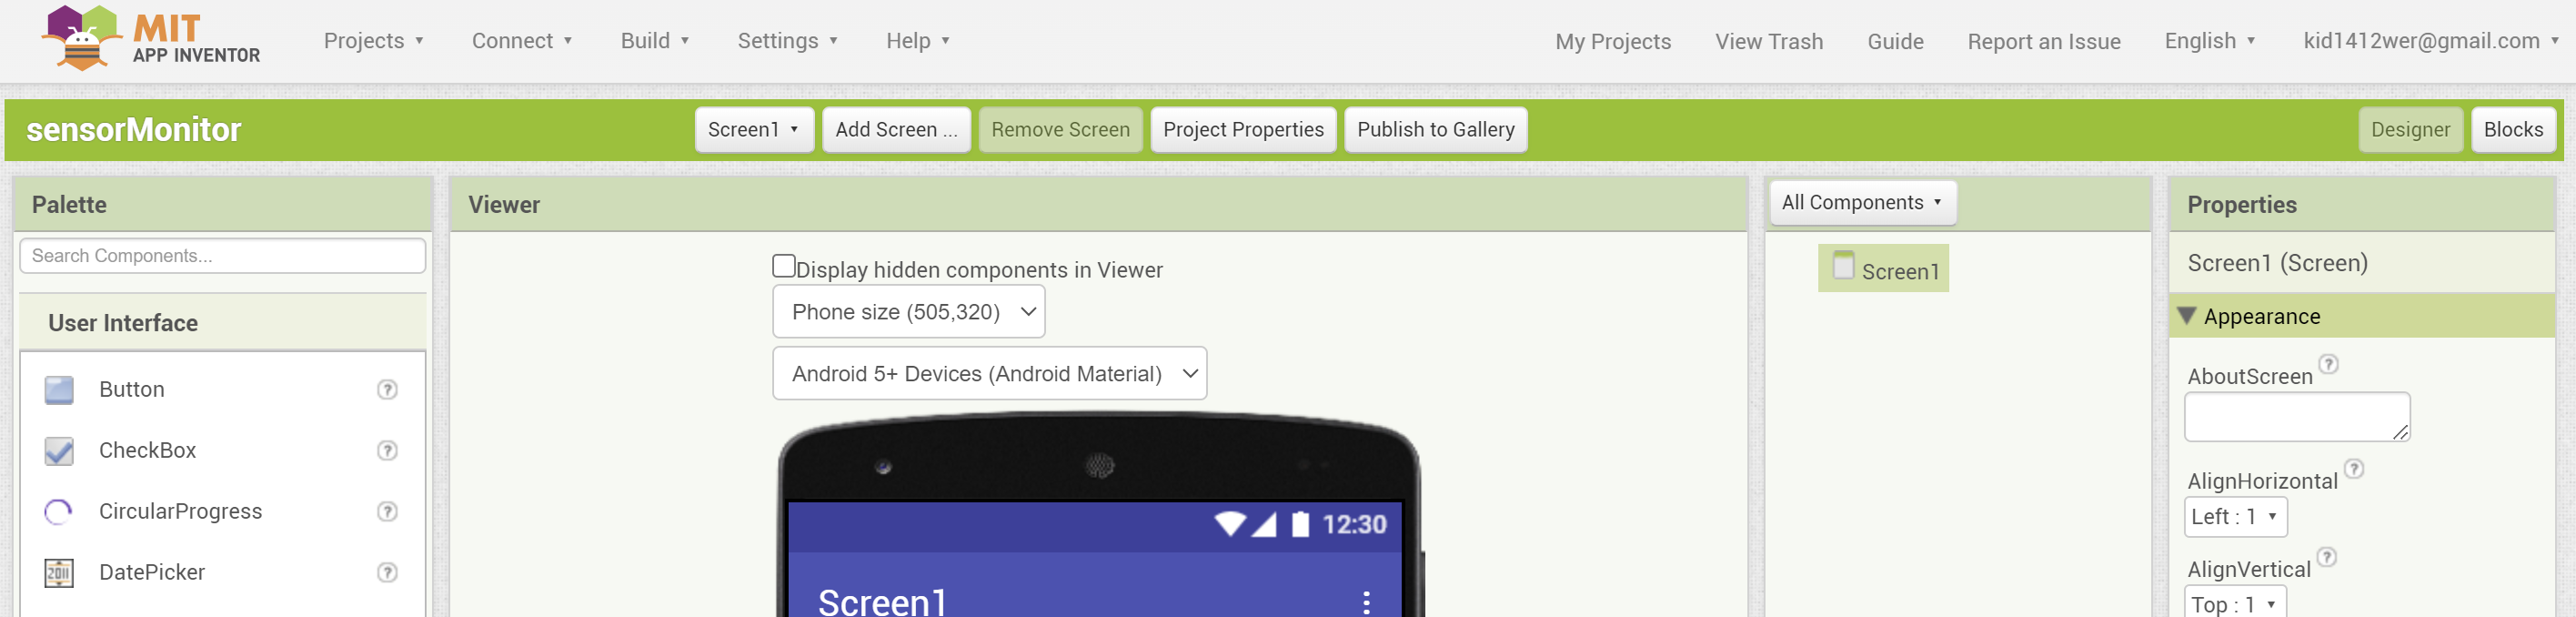
Task: Click the AlignVertical help question mark
Action: (2327, 557)
